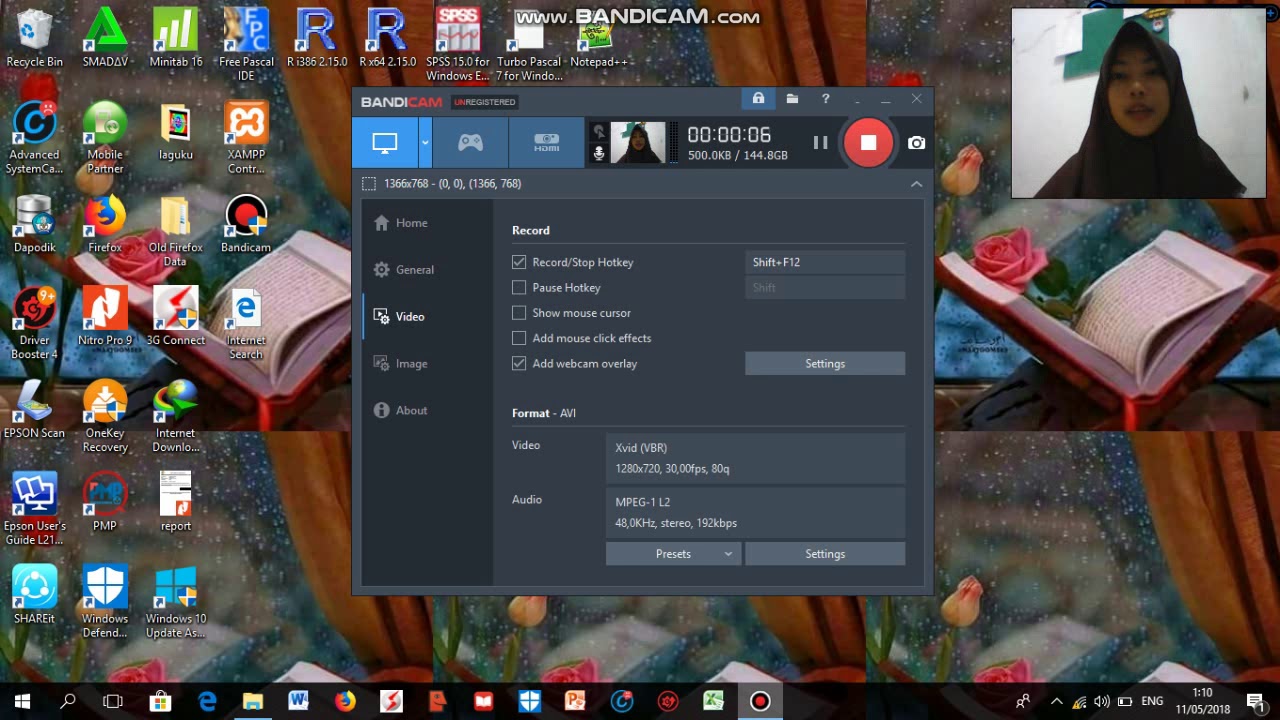Enable Show mouse cursor checkbox
This screenshot has width=1280, height=720.
point(519,313)
